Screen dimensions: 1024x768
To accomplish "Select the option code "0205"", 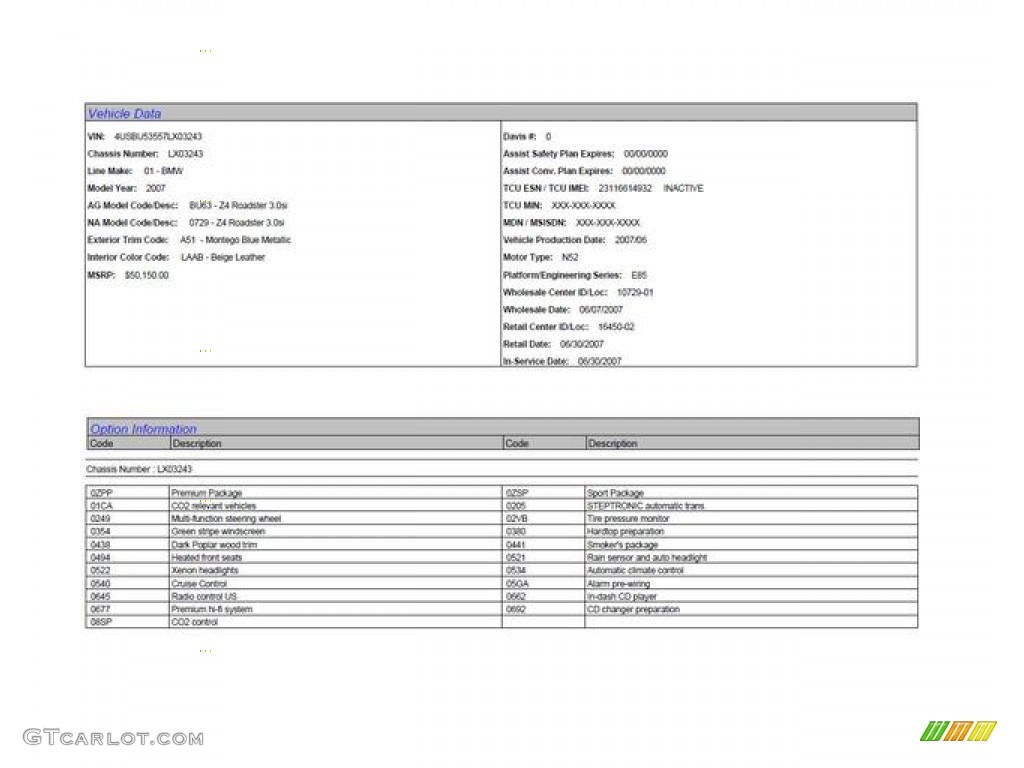I will 516,506.
